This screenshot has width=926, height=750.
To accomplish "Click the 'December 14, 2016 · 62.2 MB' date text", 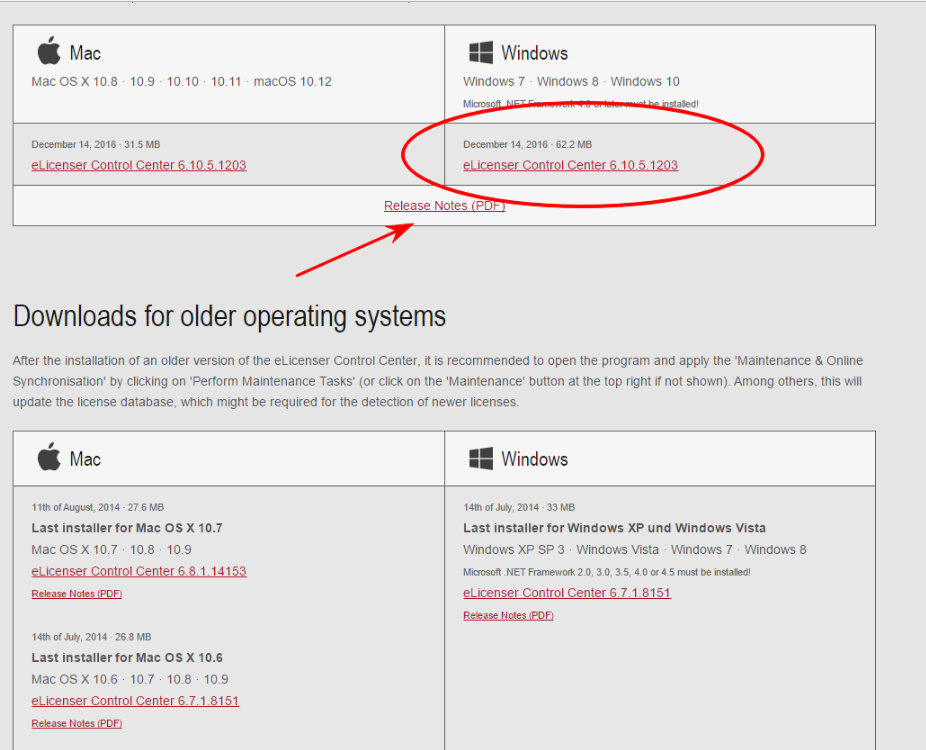I will pyautogui.click(x=527, y=145).
